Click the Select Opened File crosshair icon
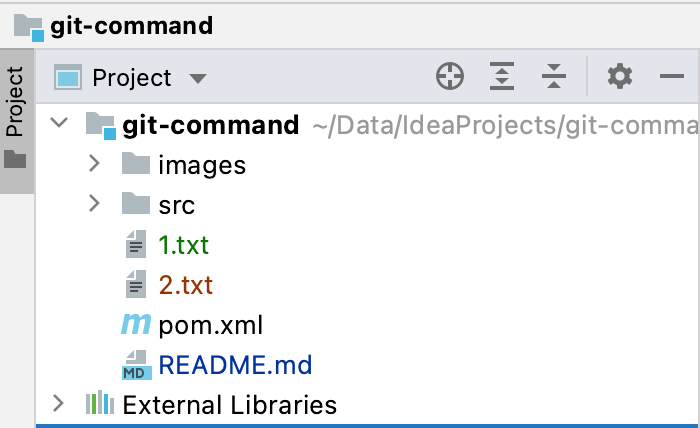Image resolution: width=700 pixels, height=428 pixels. (x=450, y=76)
